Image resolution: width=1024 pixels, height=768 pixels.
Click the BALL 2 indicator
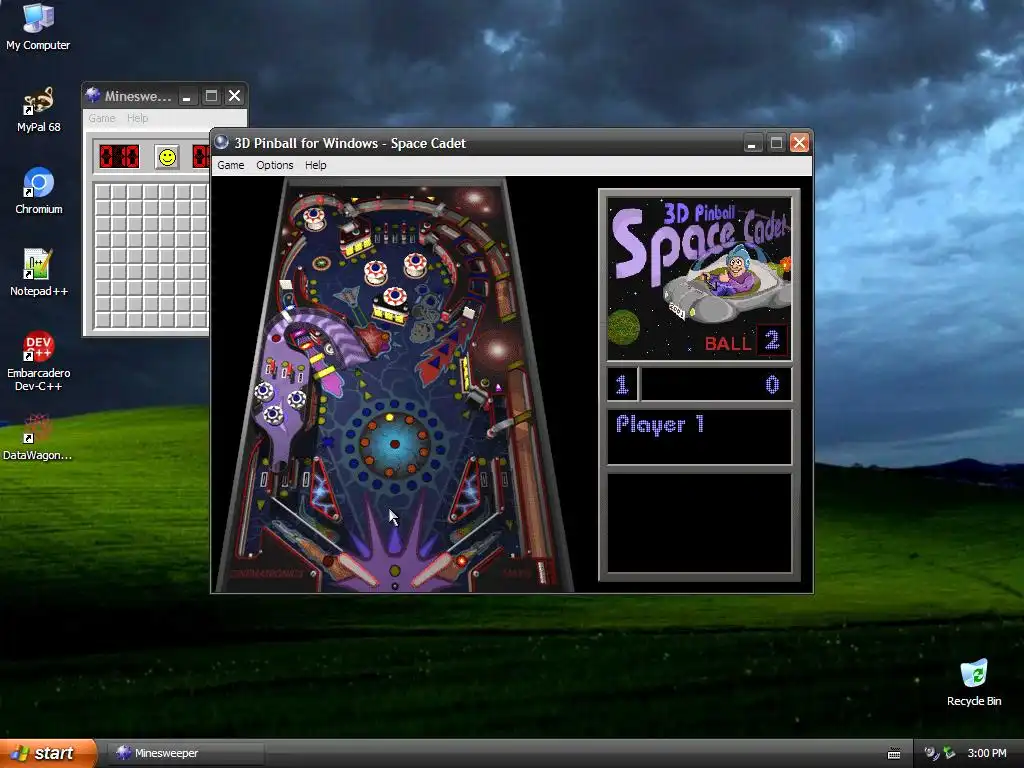(746, 342)
